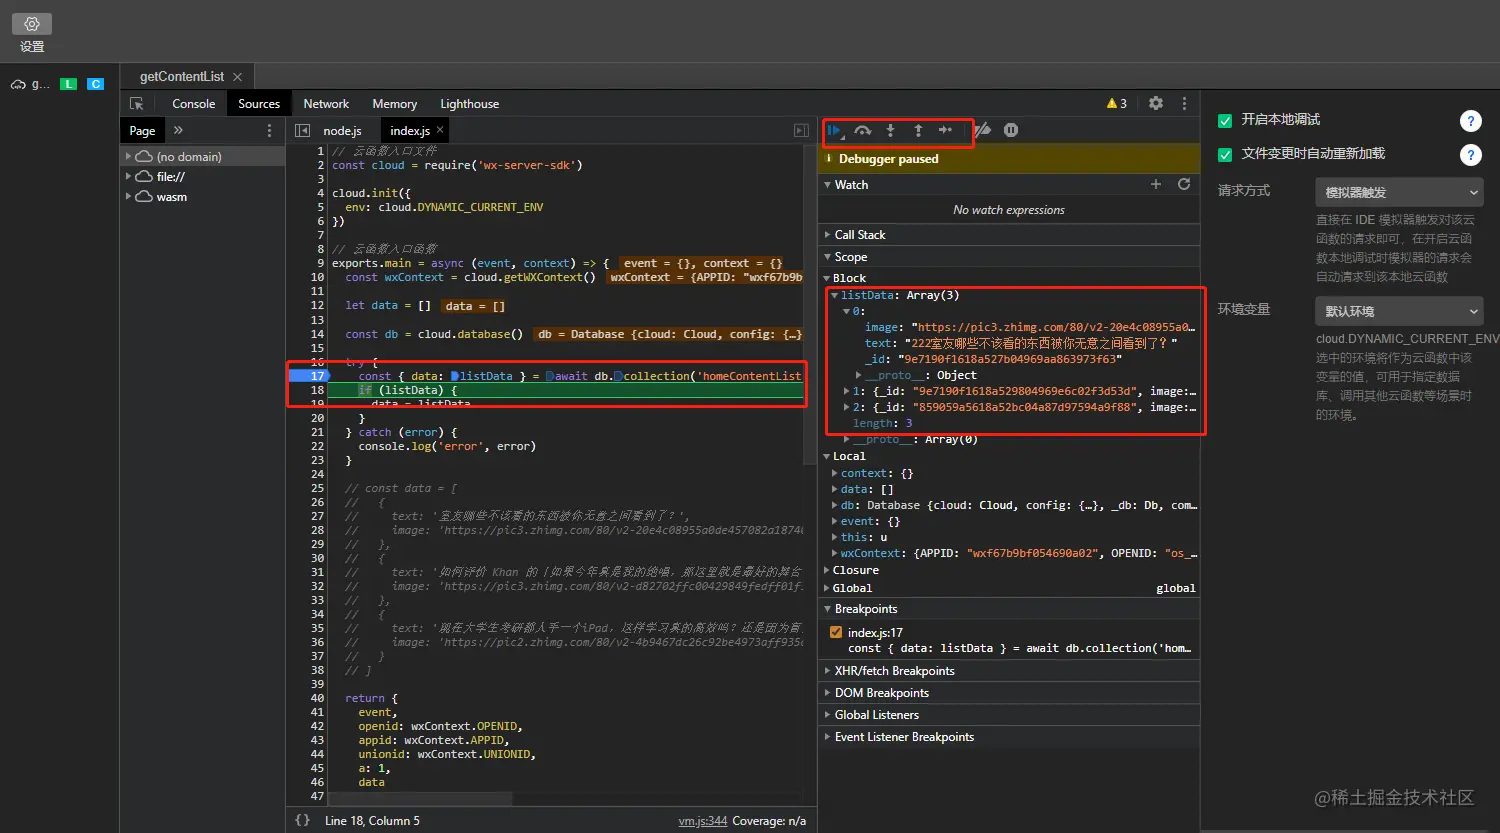This screenshot has width=1500, height=833.
Task: Switch to the Console tab
Action: tap(193, 104)
